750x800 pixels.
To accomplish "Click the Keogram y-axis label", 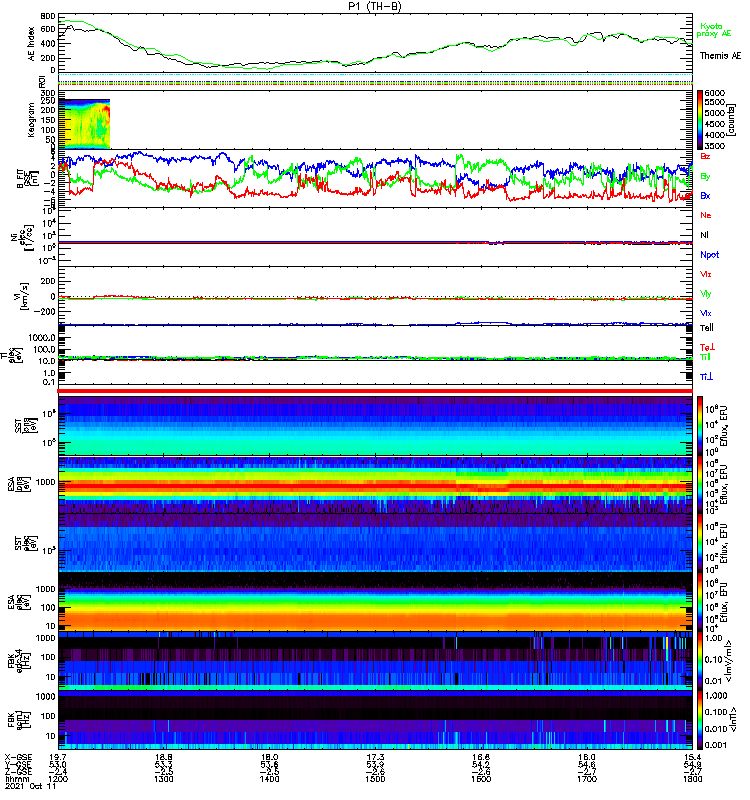I will pos(32,120).
